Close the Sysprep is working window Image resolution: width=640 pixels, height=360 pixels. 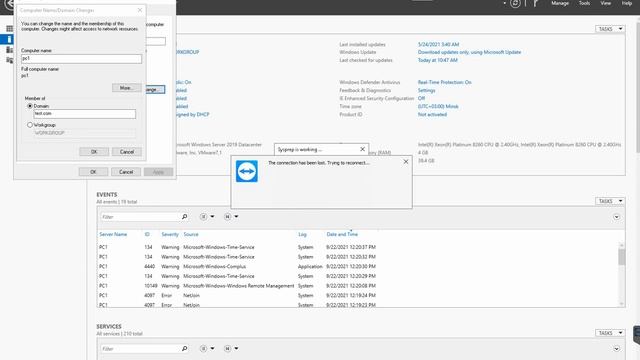(362, 149)
